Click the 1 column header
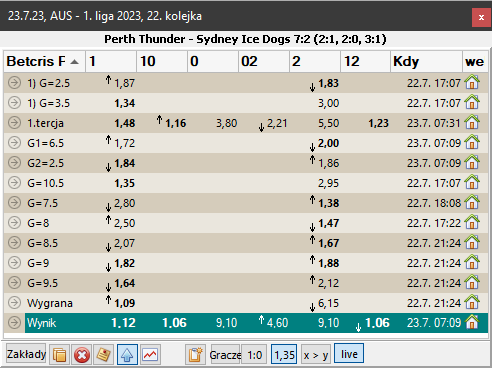 point(111,61)
